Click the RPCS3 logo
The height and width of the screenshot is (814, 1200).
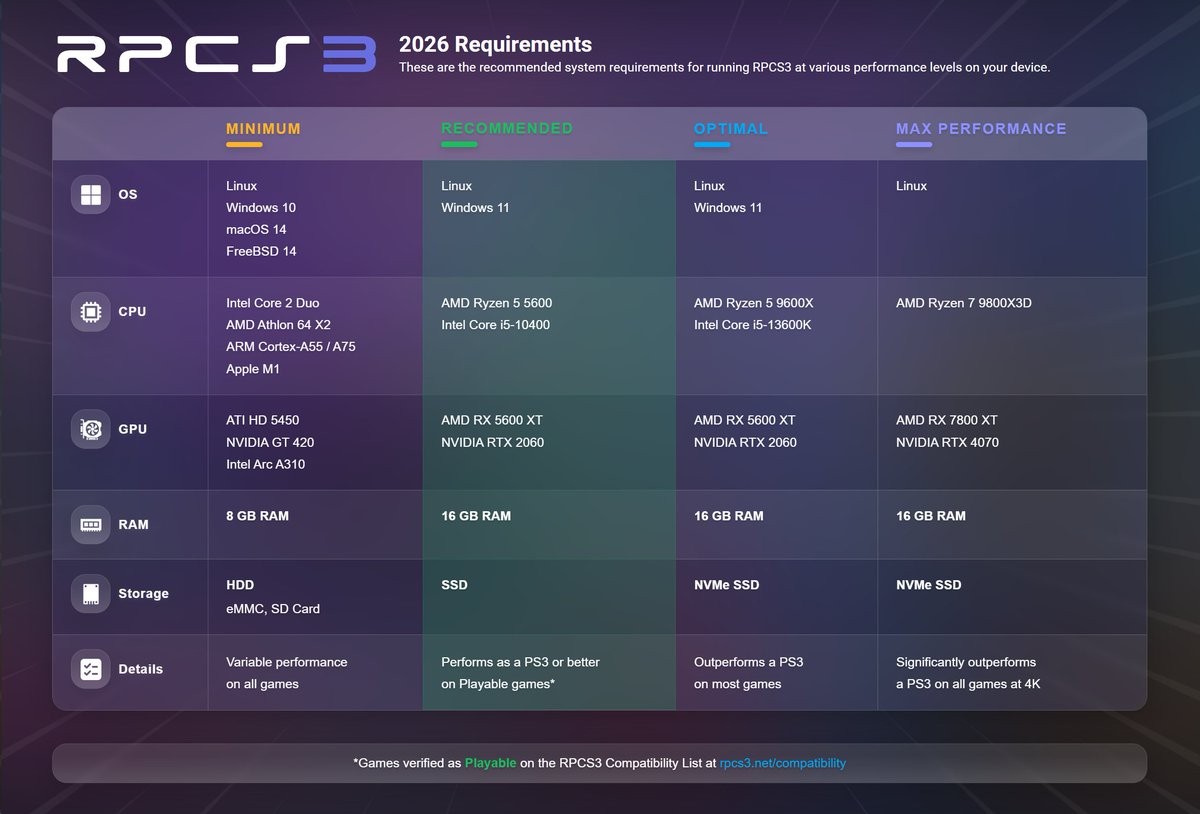pos(216,55)
